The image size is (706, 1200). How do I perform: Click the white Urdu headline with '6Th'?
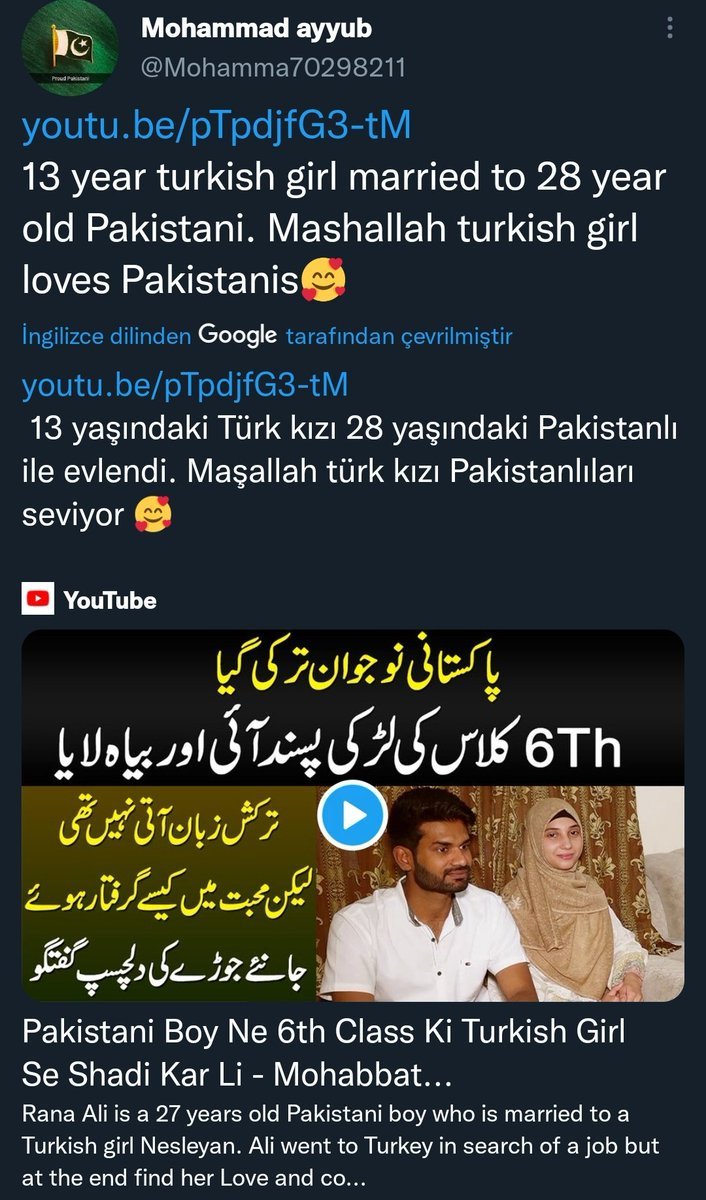click(x=354, y=743)
